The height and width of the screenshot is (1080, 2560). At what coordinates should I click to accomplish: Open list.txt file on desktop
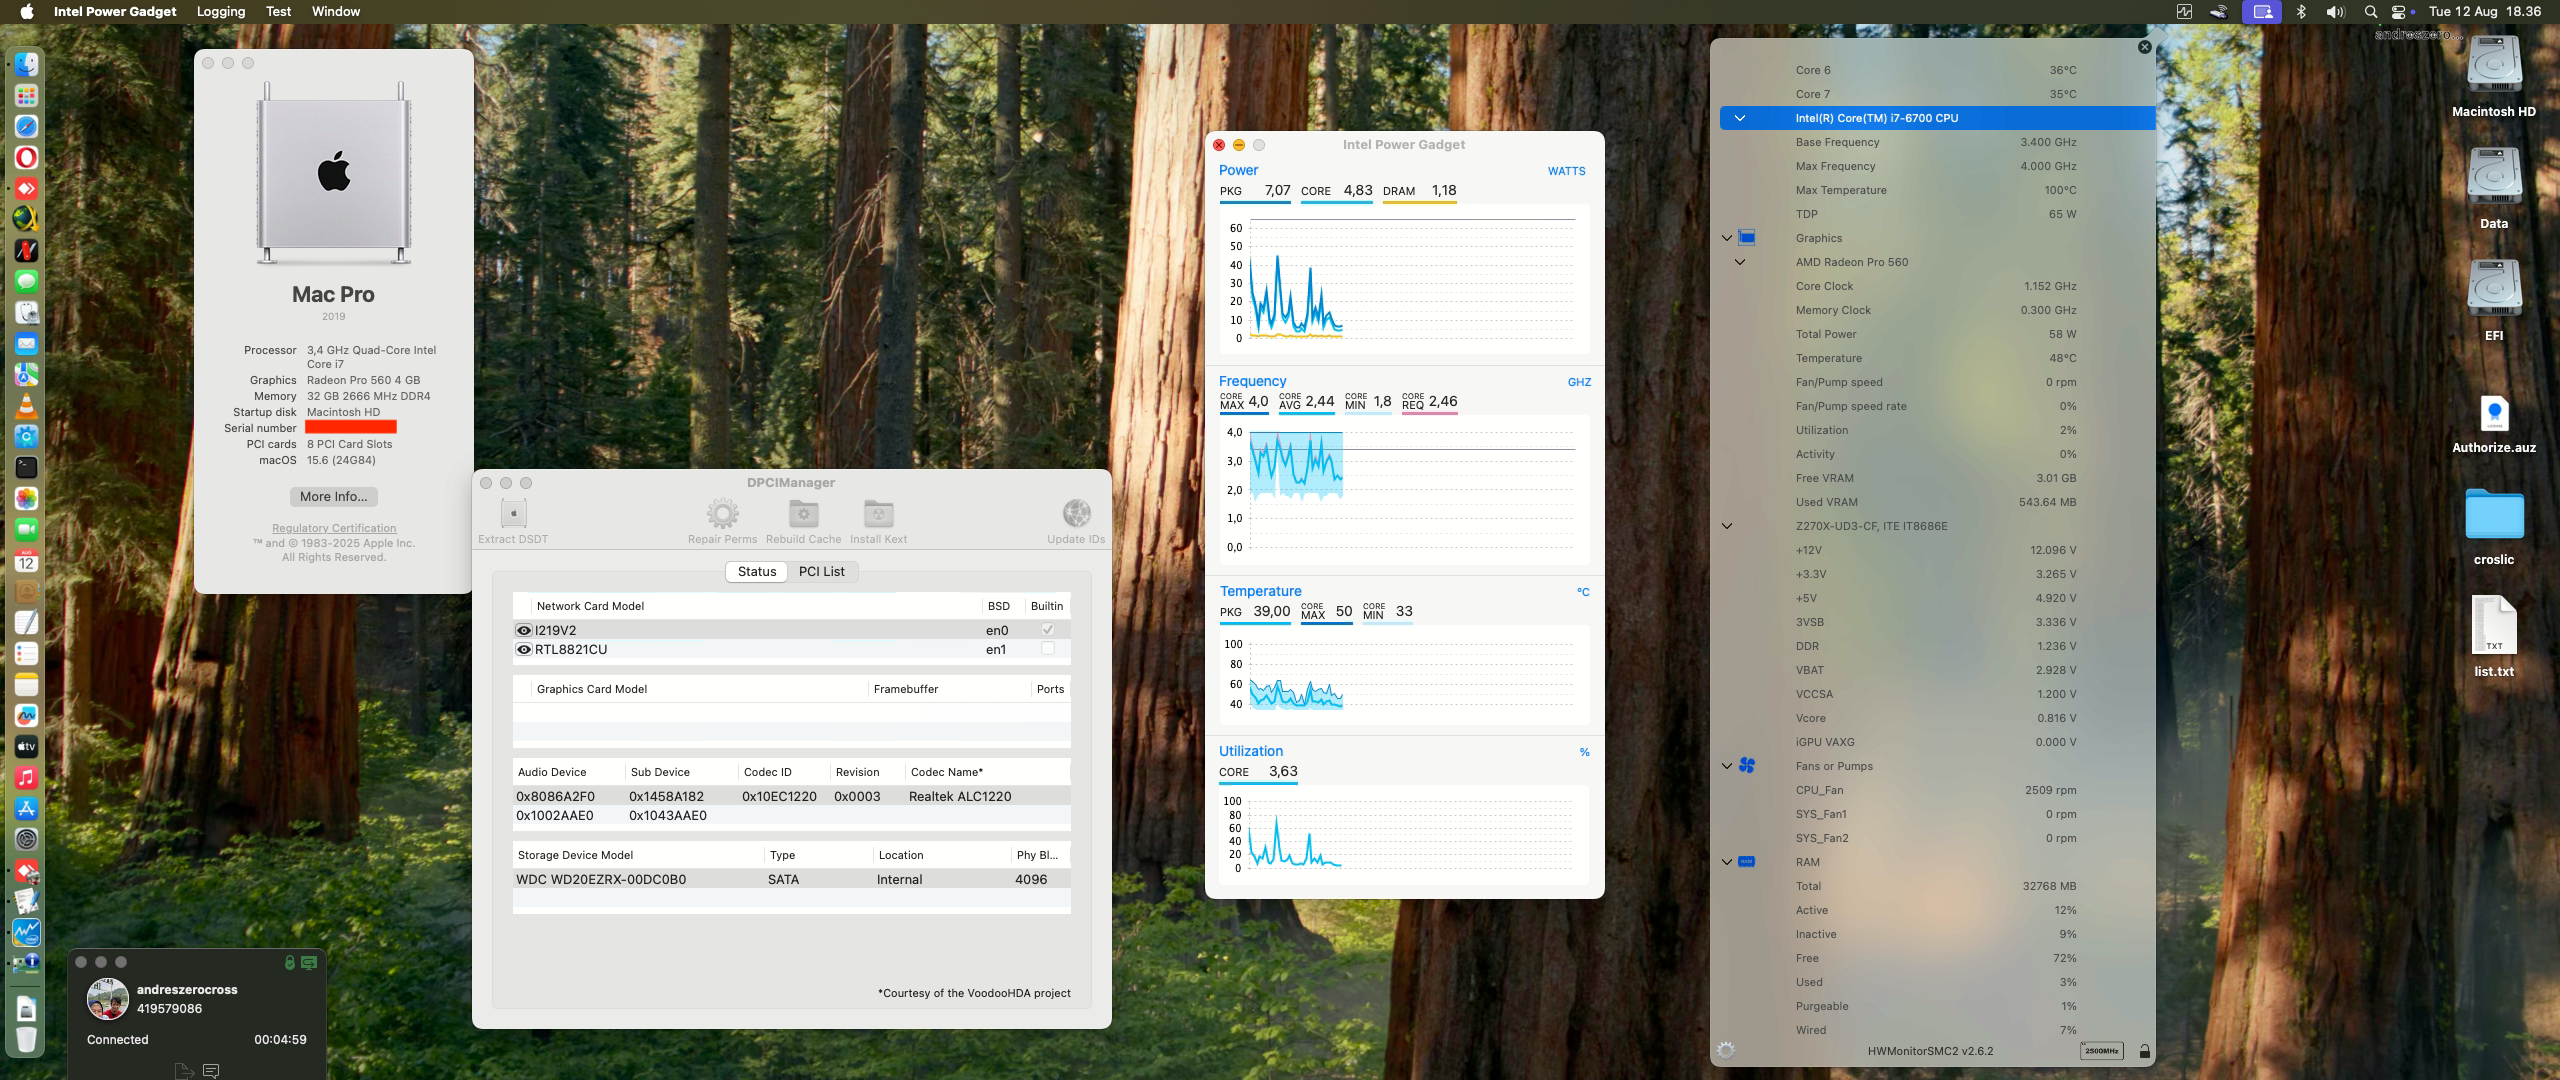coord(2494,625)
